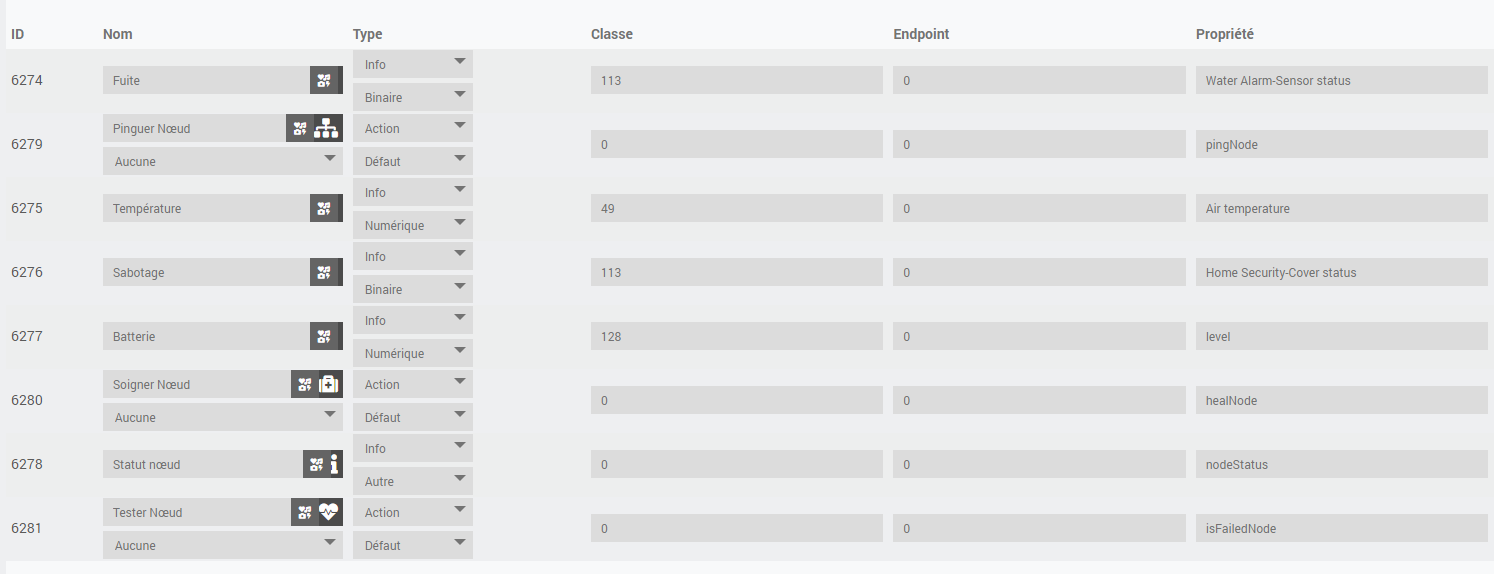The image size is (1494, 574).
Task: Edit the Soigner Nœud name field
Action: 197,384
